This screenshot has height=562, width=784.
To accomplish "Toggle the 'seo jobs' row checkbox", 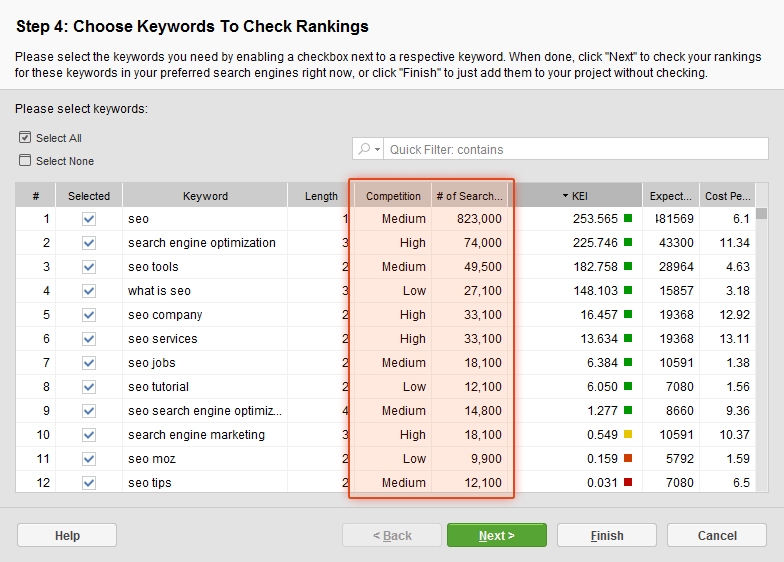I will [x=89, y=363].
